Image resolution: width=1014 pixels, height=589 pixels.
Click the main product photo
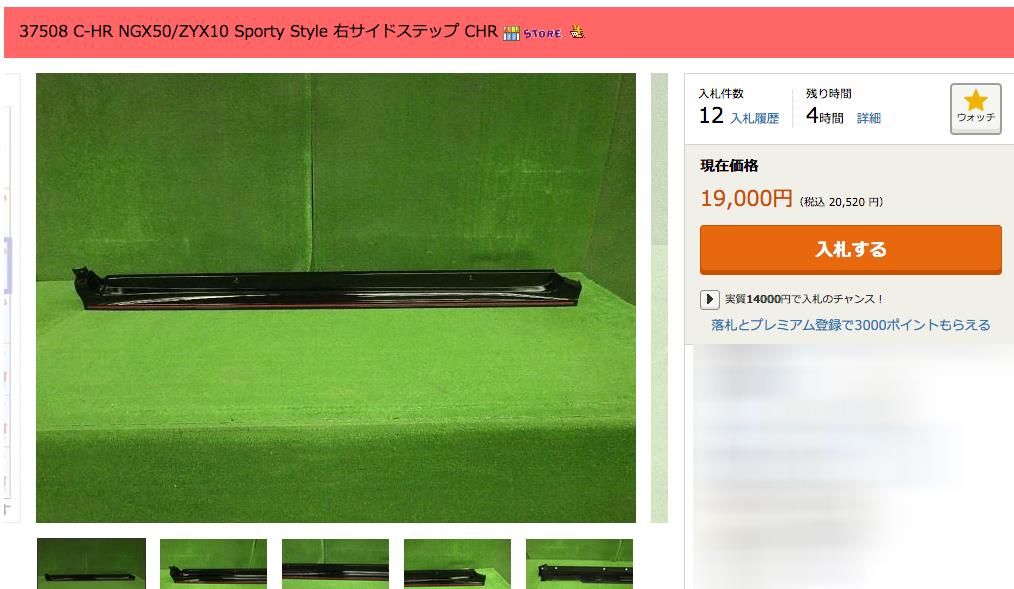click(336, 297)
